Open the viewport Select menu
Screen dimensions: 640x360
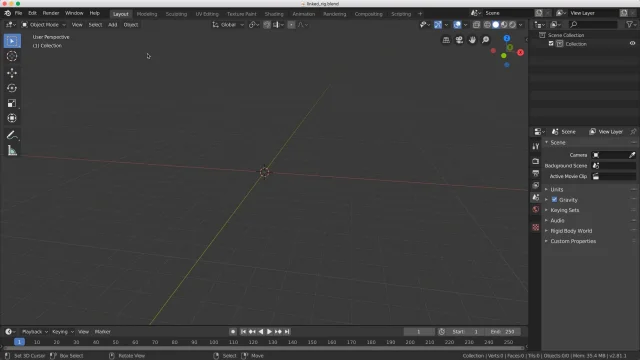coord(95,25)
